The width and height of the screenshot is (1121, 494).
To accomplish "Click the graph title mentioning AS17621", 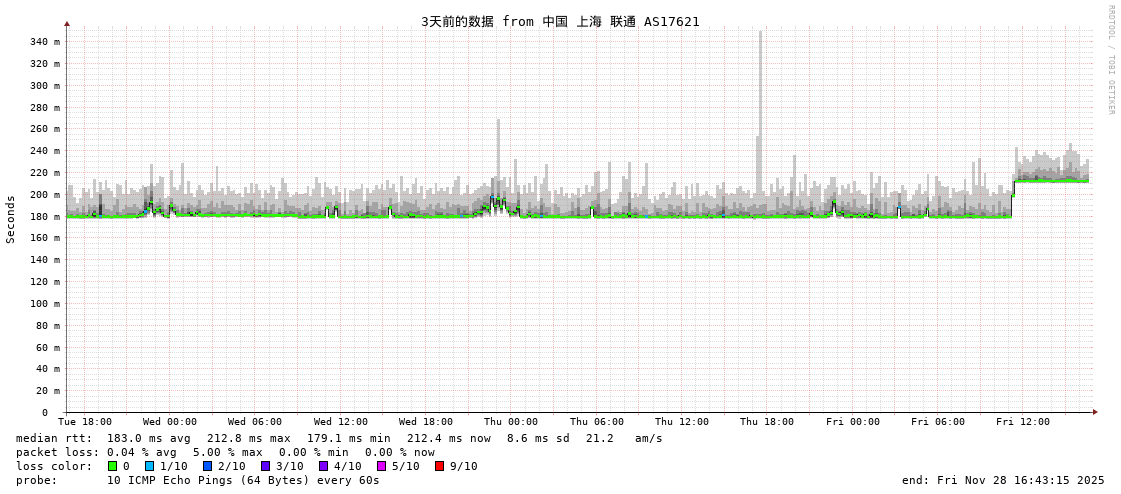I will pos(560,21).
